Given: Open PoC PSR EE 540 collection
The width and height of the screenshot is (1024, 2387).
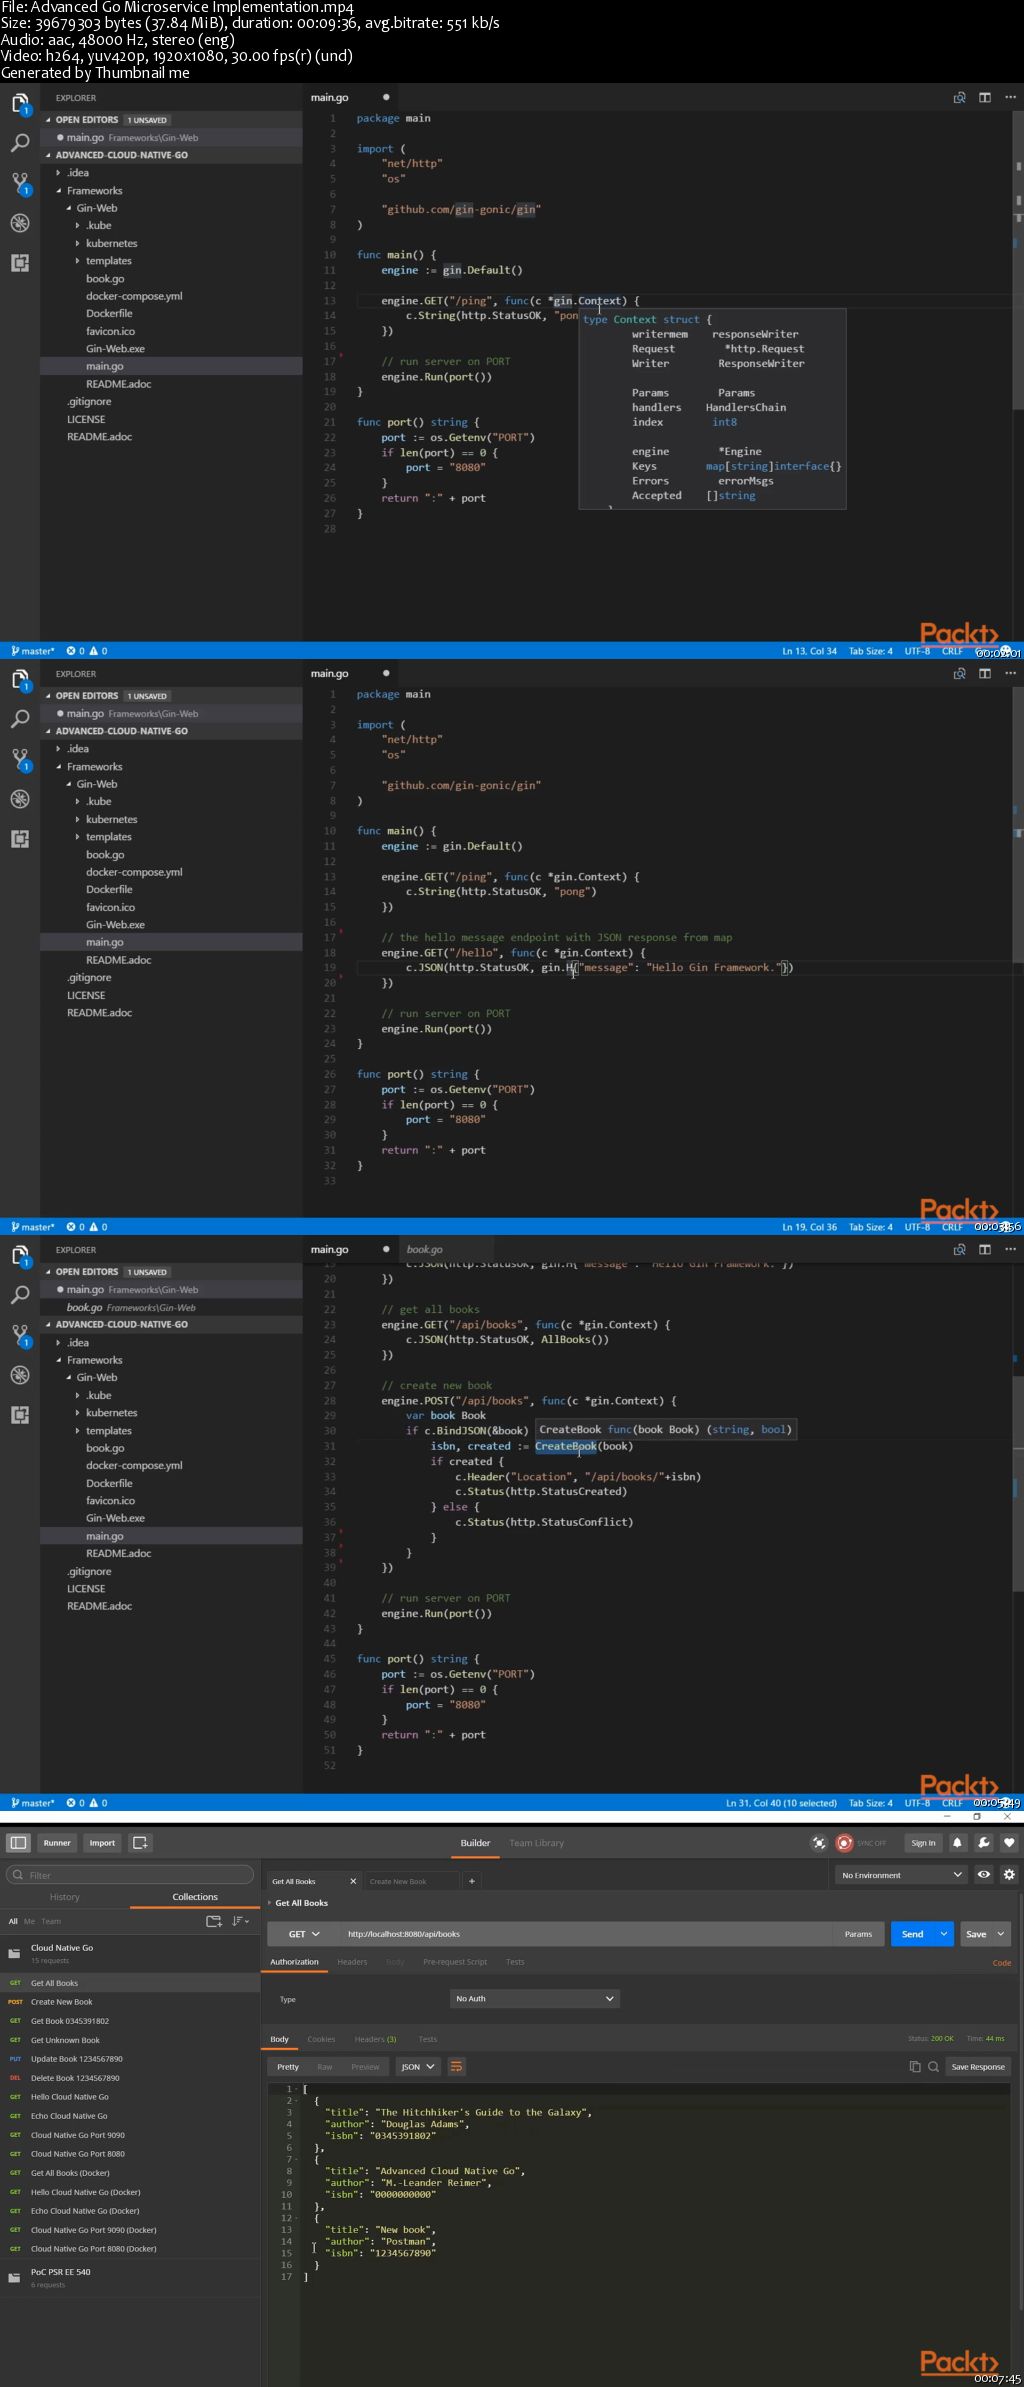Looking at the screenshot, I should coord(130,2277).
